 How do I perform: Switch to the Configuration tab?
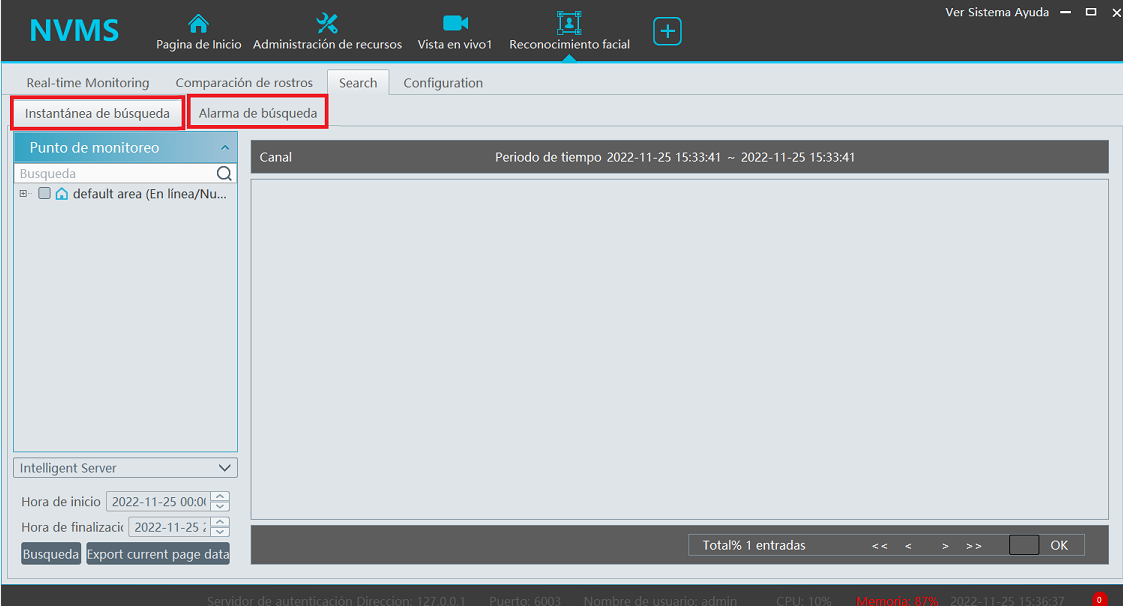pos(443,83)
